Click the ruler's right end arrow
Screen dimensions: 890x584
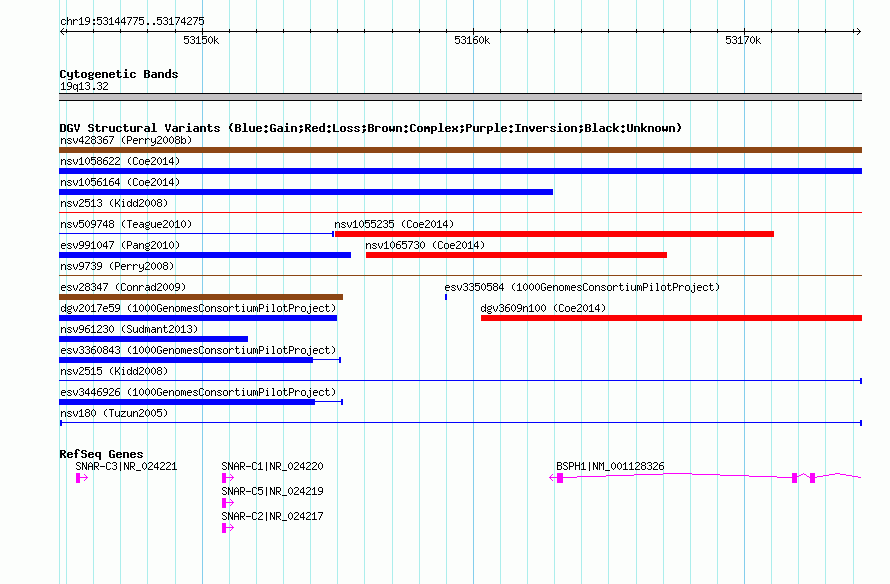(858, 32)
